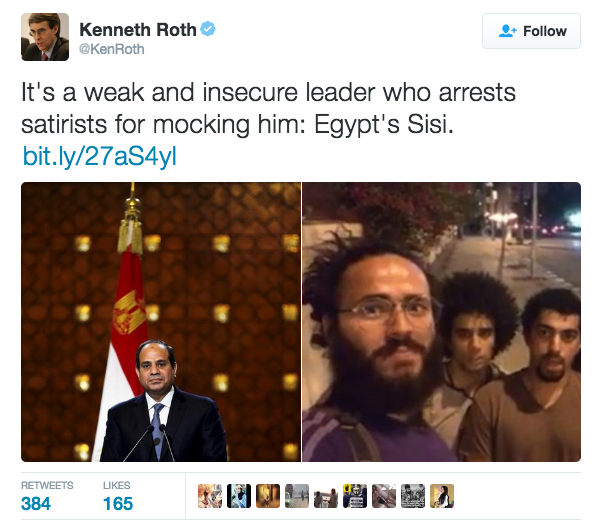Image resolution: width=607 pixels, height=522 pixels.
Task: Open the photo of Sisi at podium
Action: [161, 322]
